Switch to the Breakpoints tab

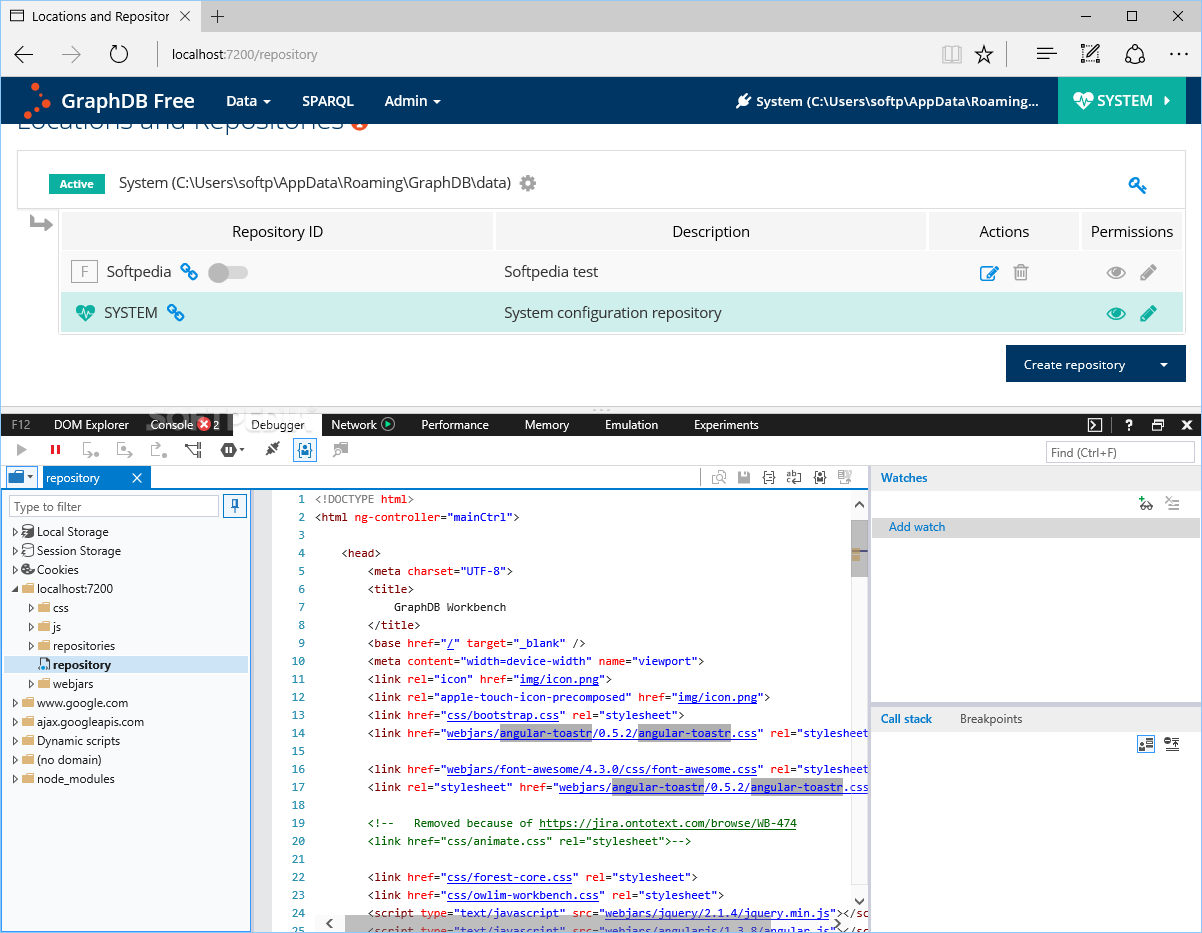[x=991, y=719]
